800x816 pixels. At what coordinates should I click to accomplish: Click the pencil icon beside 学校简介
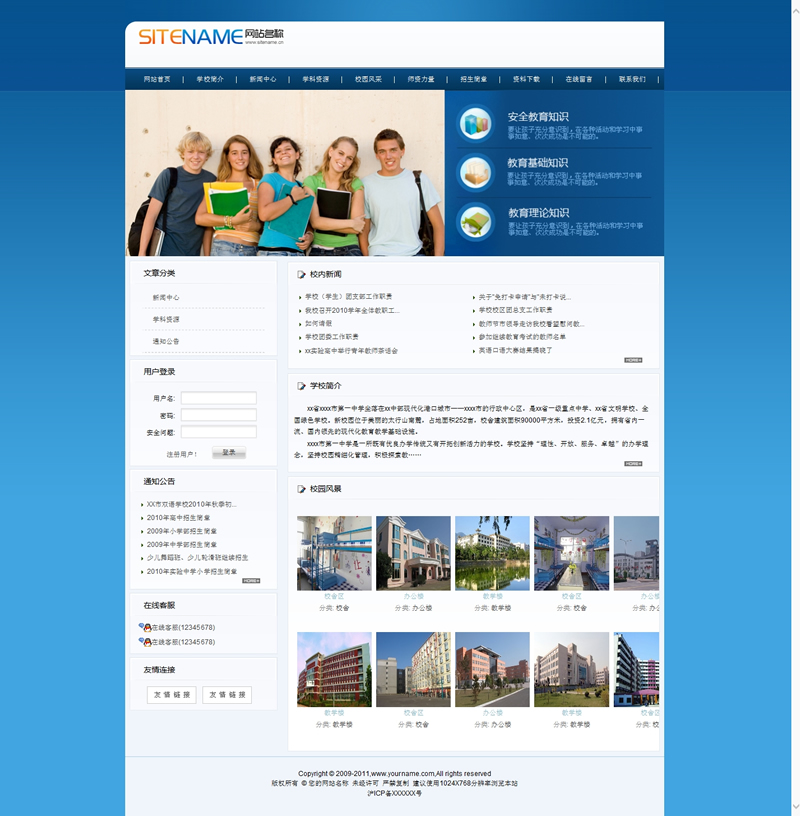pyautogui.click(x=301, y=386)
